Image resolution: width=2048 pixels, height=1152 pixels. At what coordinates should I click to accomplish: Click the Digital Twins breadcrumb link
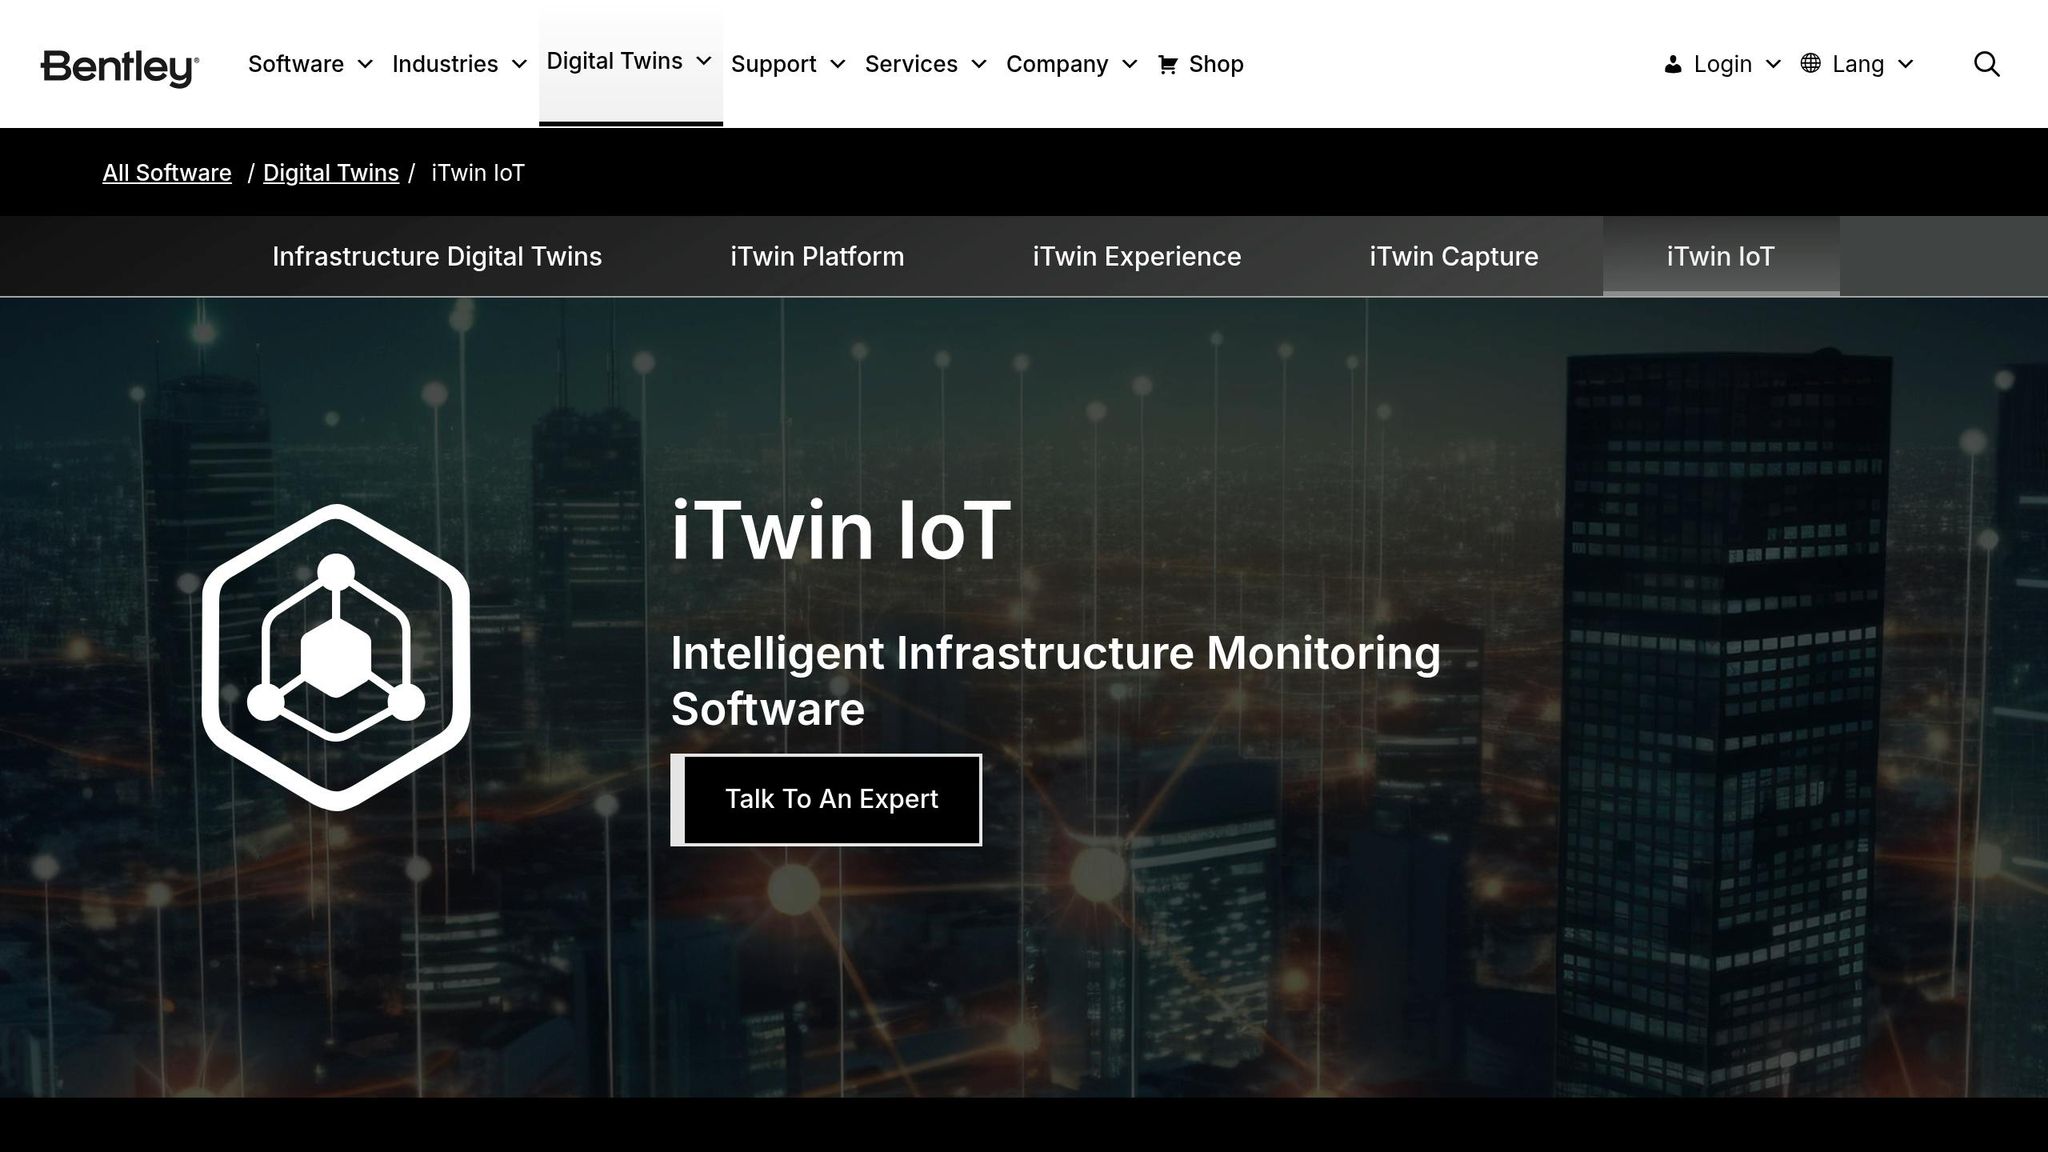click(330, 172)
